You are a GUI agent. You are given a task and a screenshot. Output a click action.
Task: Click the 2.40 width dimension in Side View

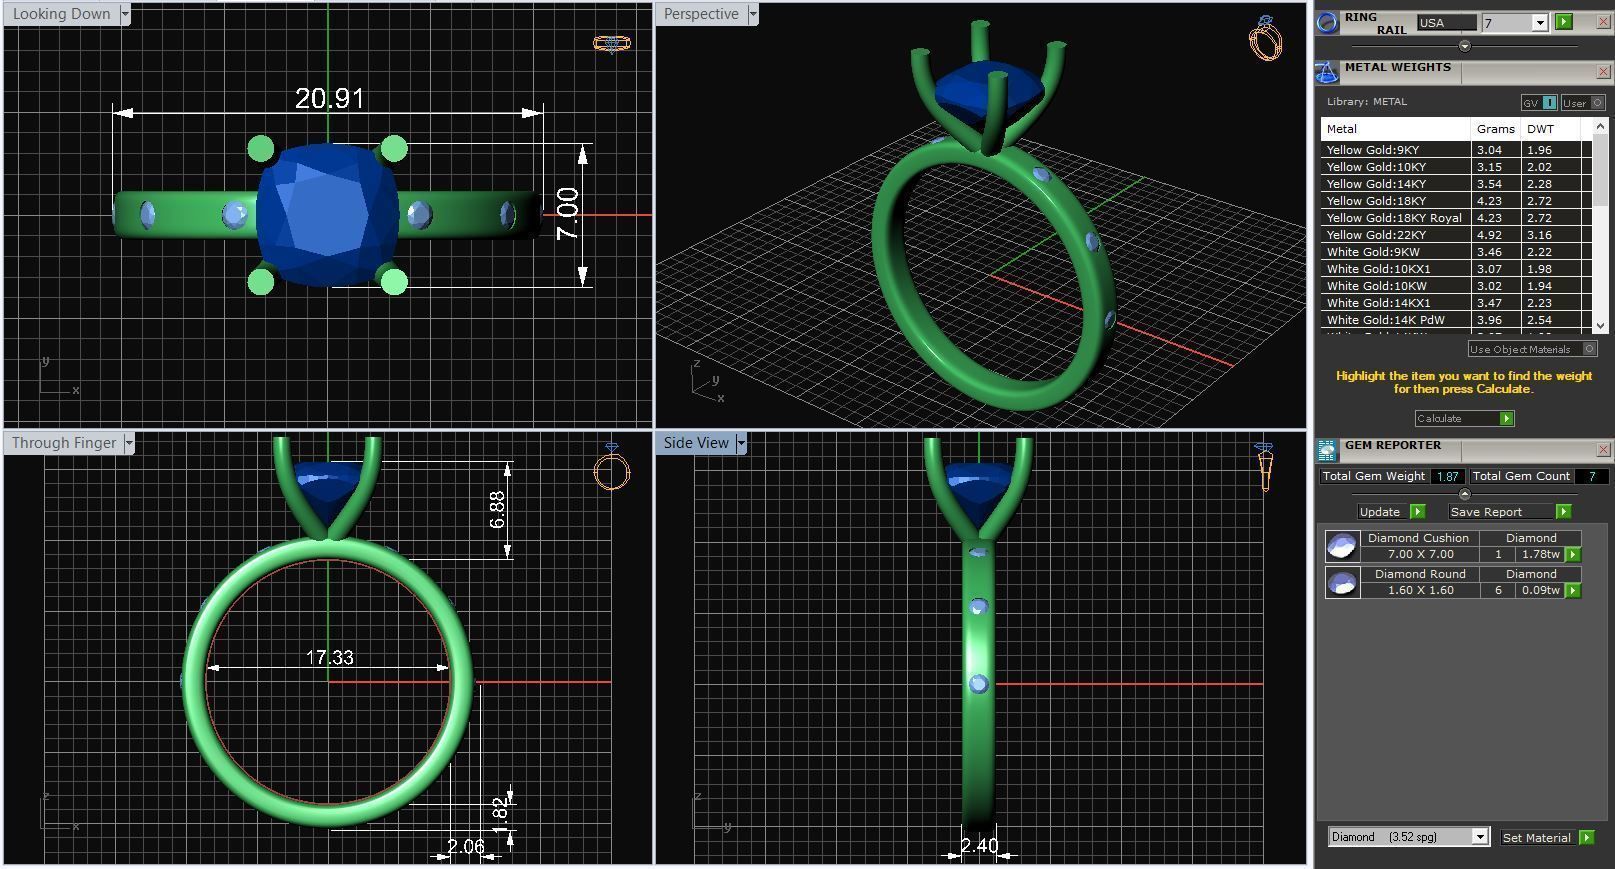[979, 845]
